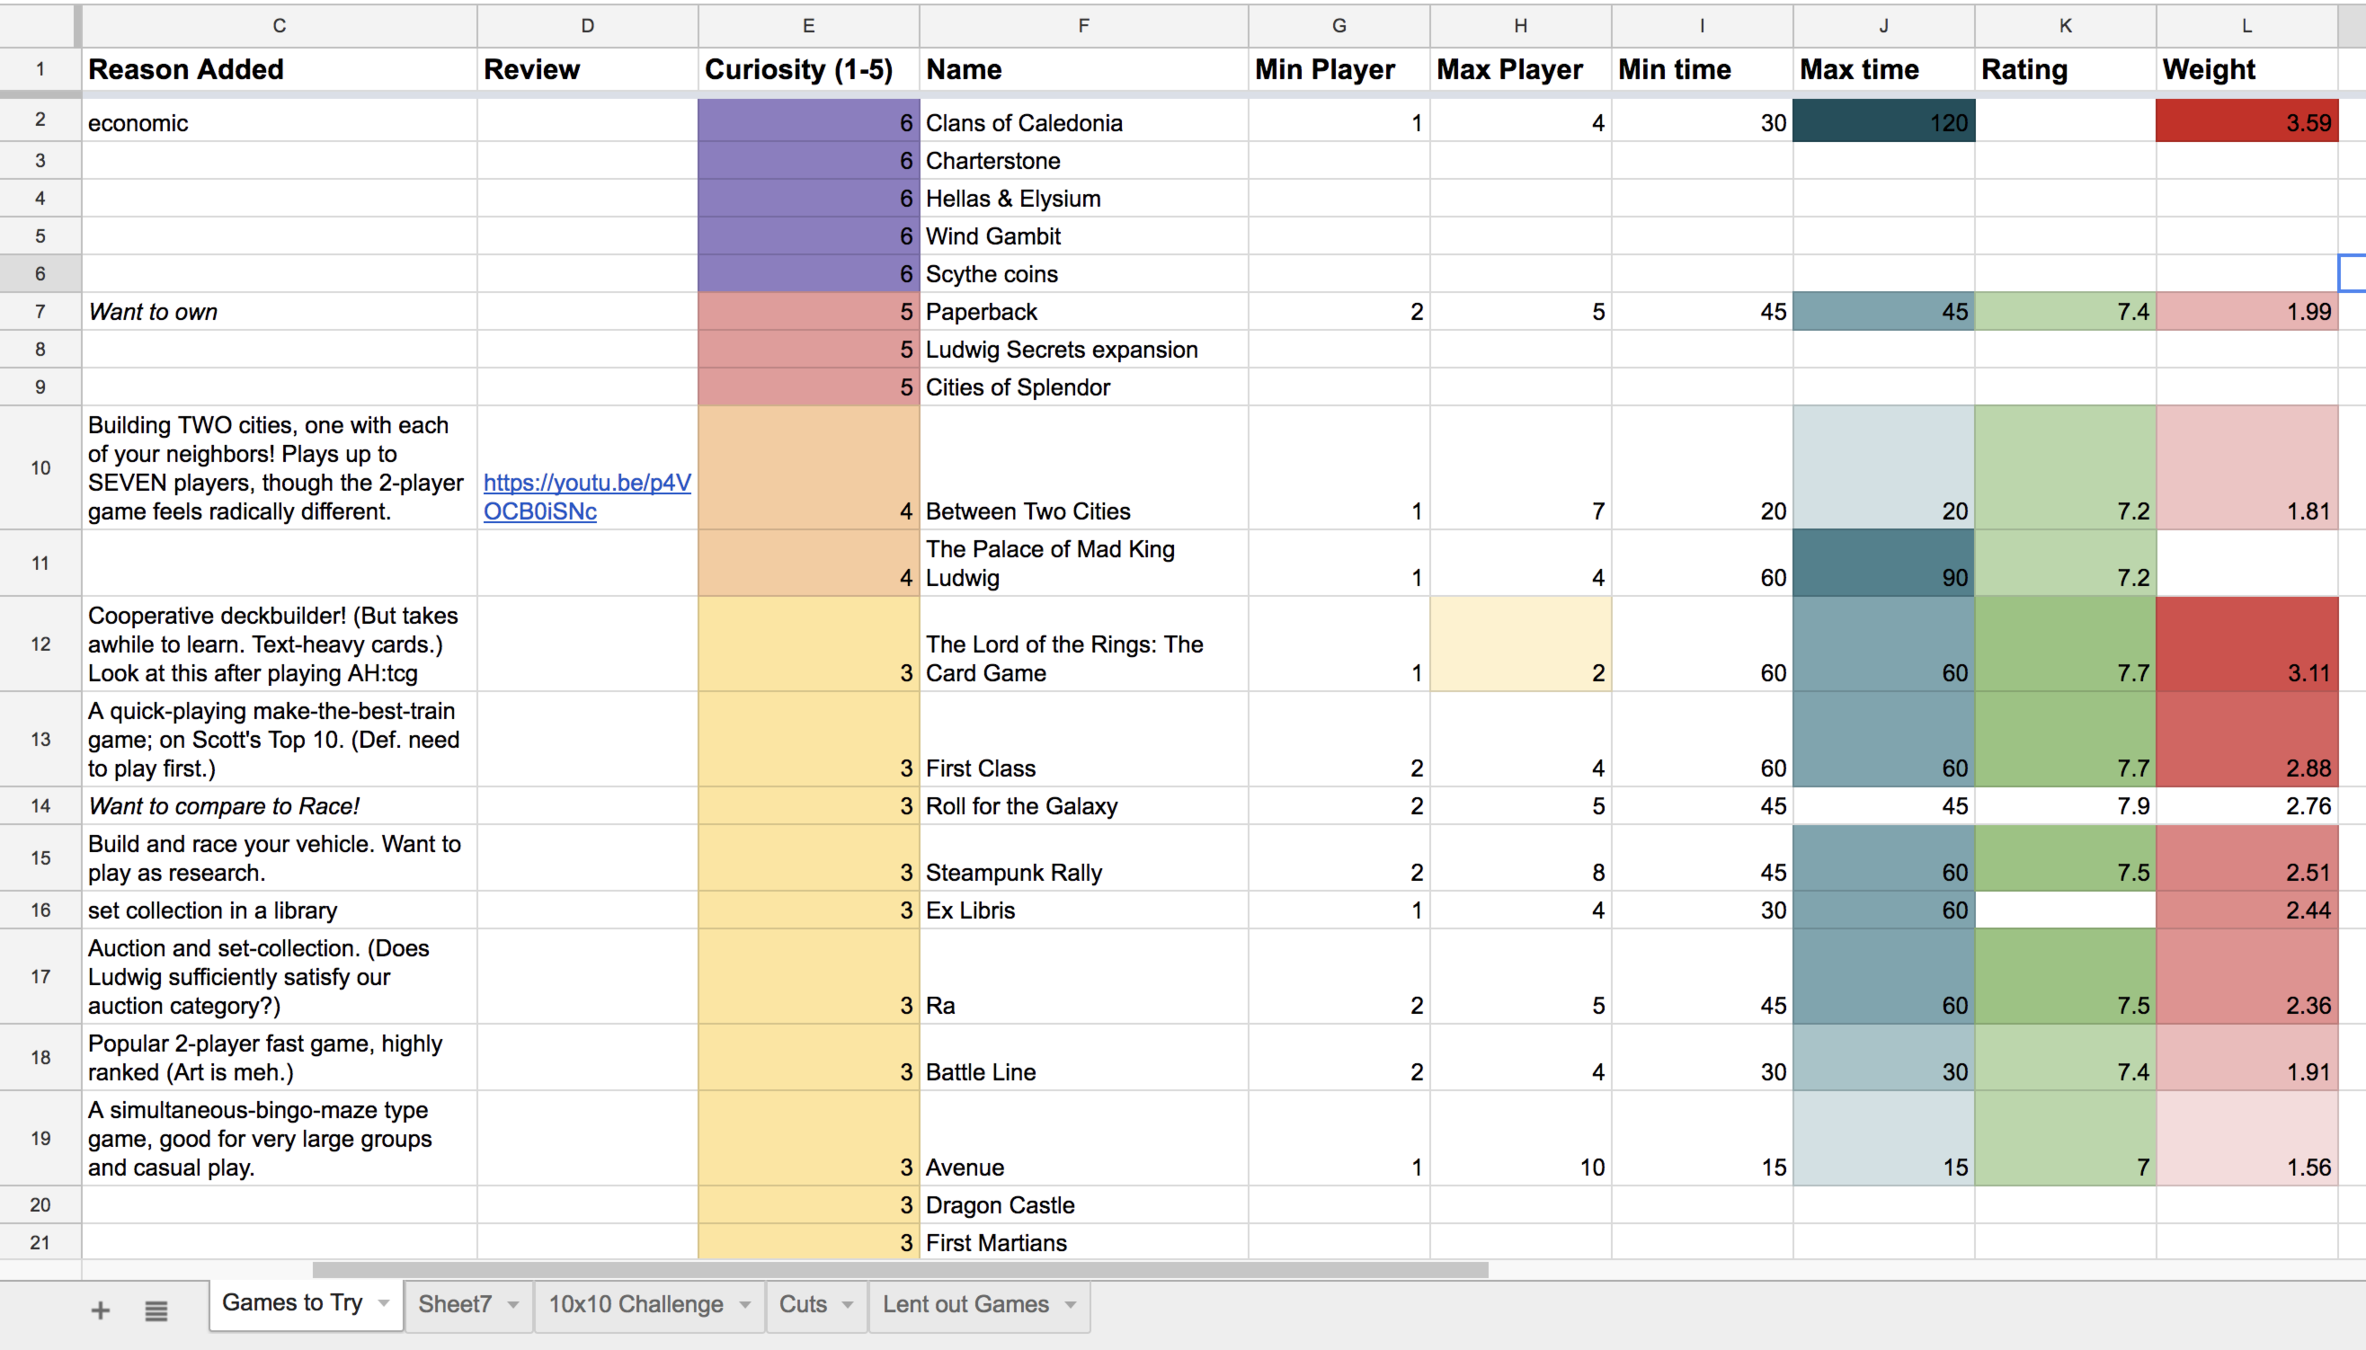Switch to the Sheet7 tab

click(455, 1305)
